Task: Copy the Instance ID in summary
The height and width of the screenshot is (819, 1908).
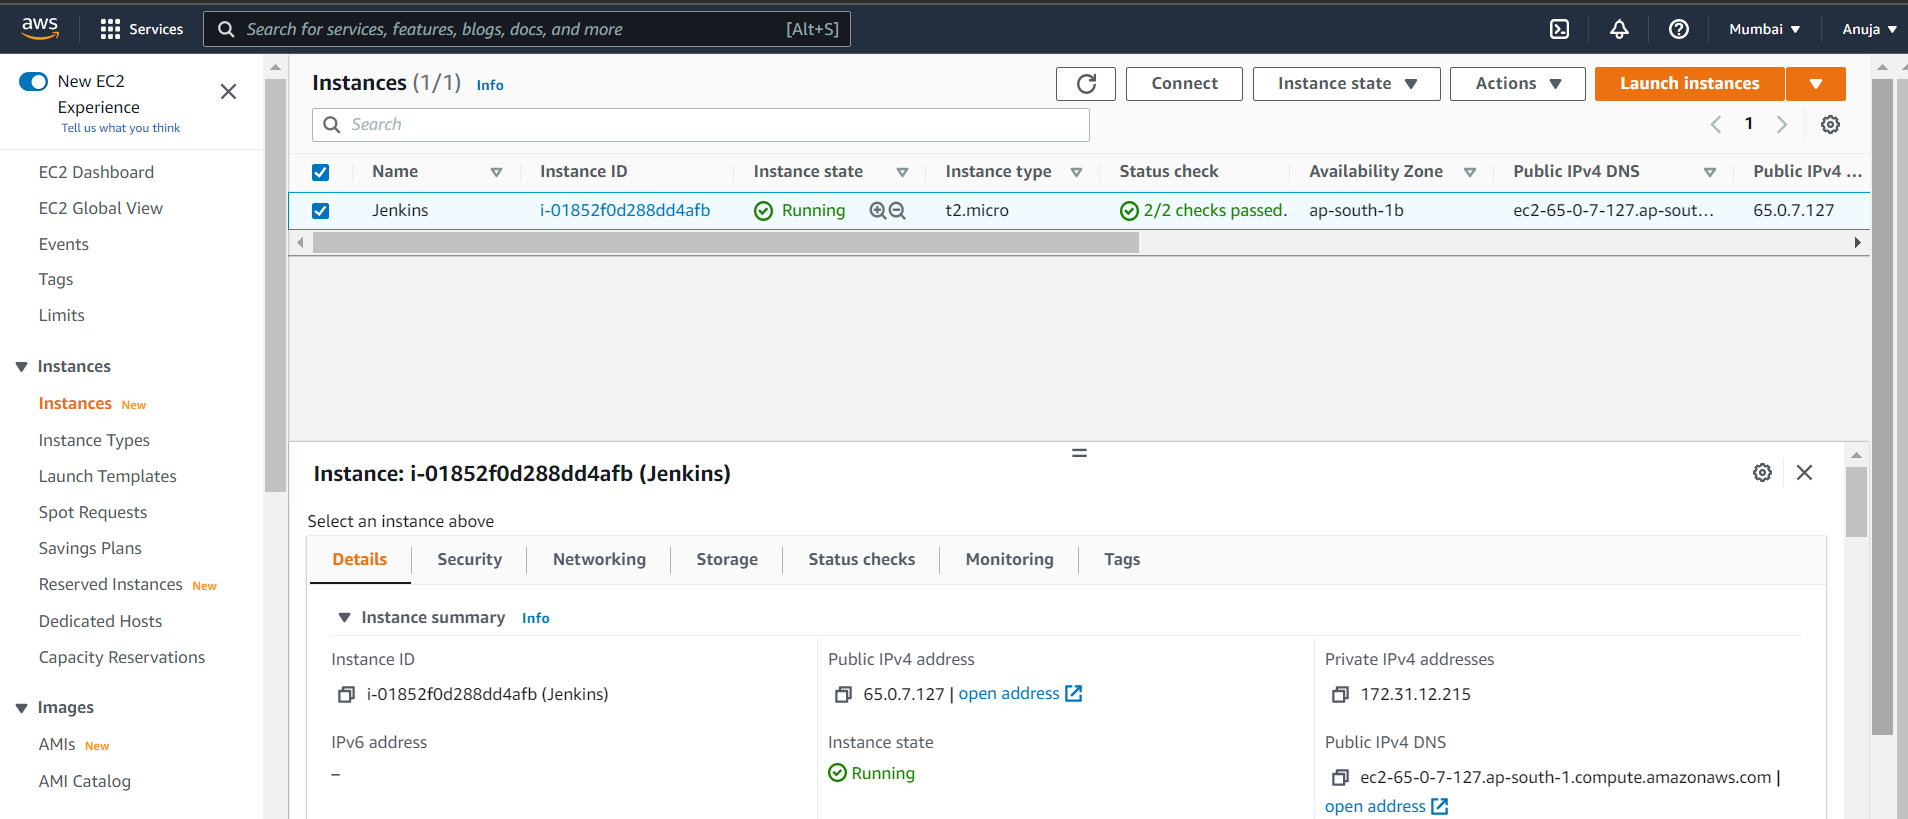Action: pyautogui.click(x=346, y=694)
